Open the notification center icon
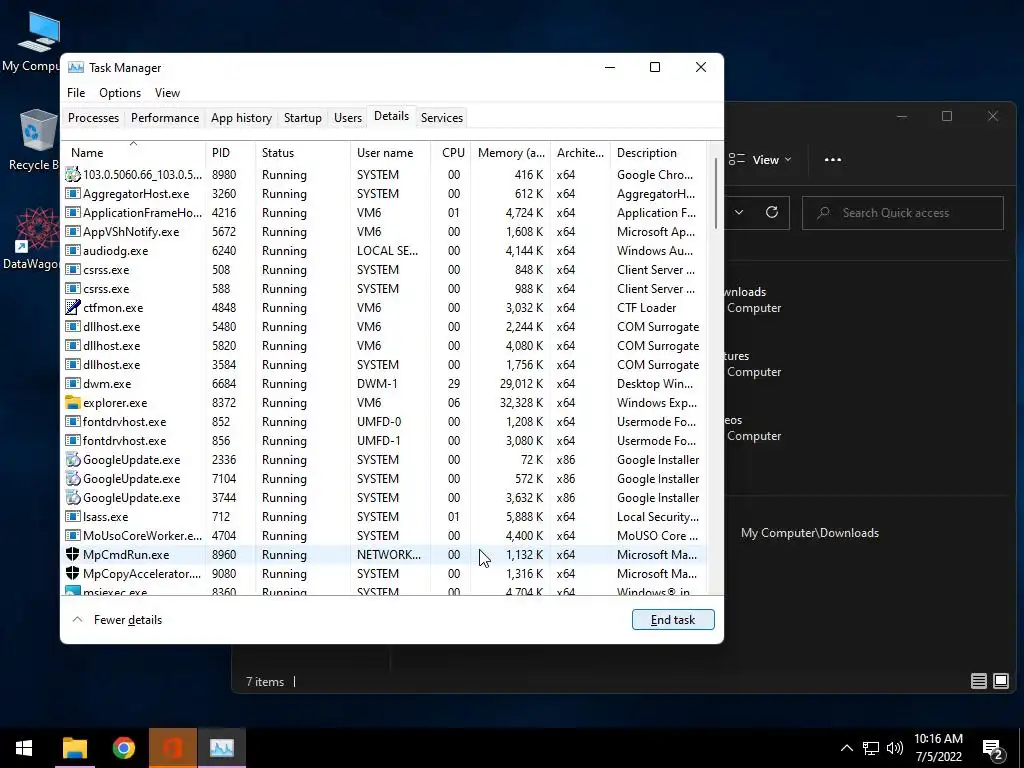Screen dimensions: 1024x768 point(993,749)
